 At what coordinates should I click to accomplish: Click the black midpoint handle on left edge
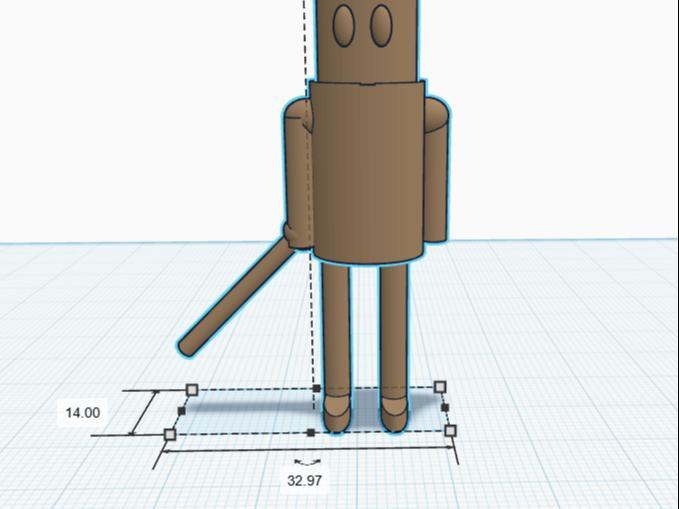pos(181,411)
